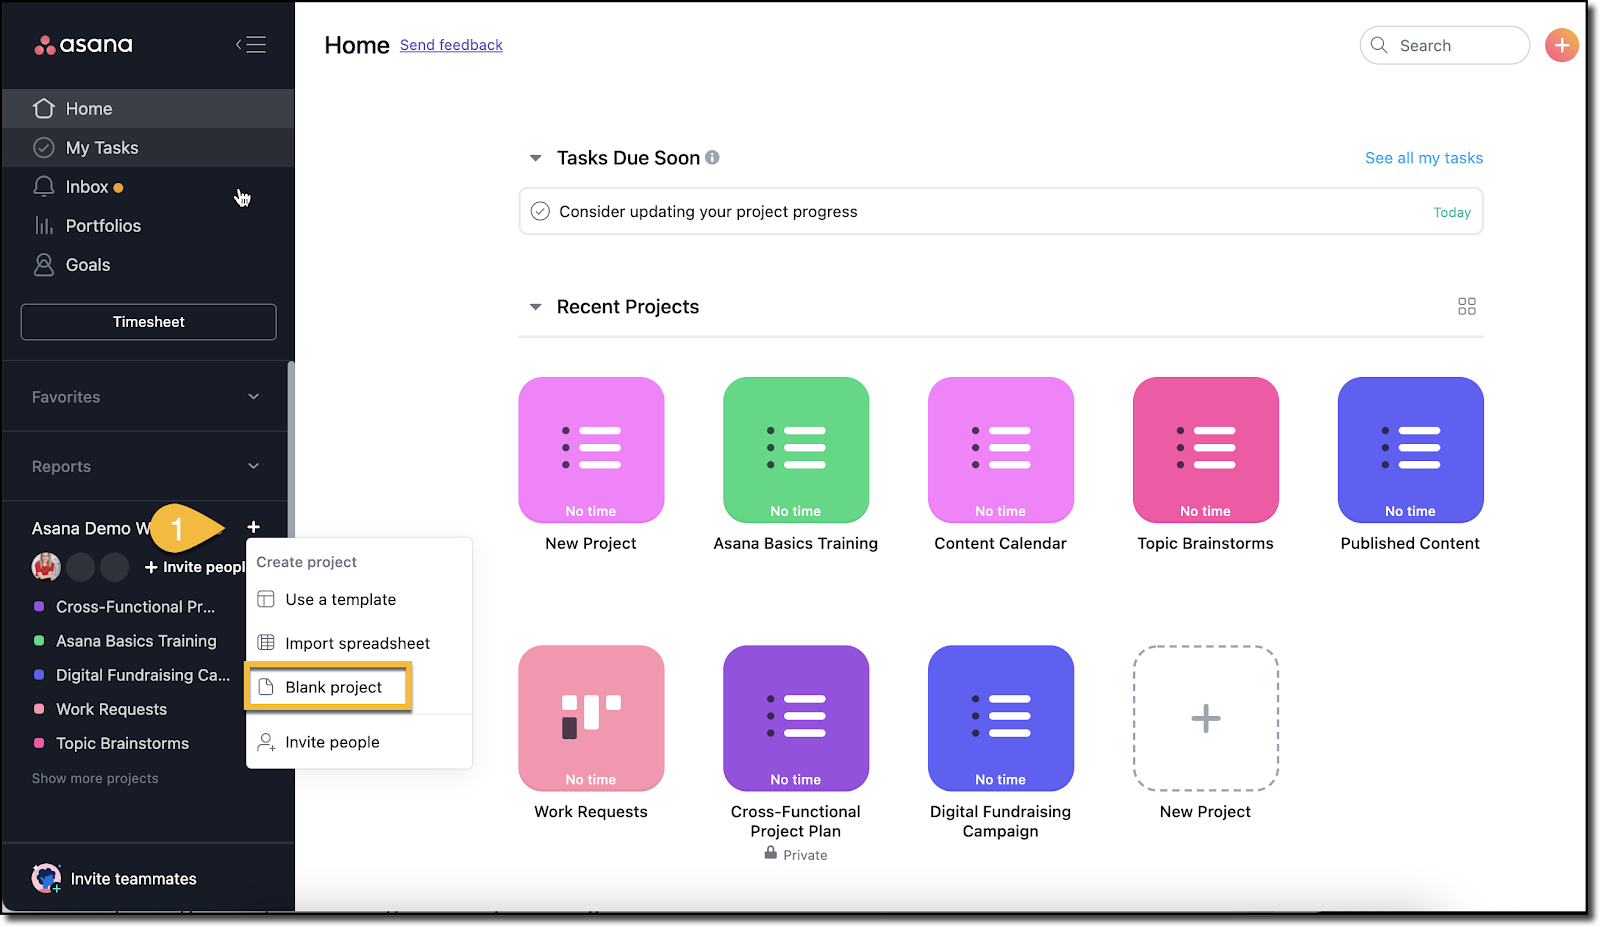
Task: Click the Home page heading
Action: (357, 45)
